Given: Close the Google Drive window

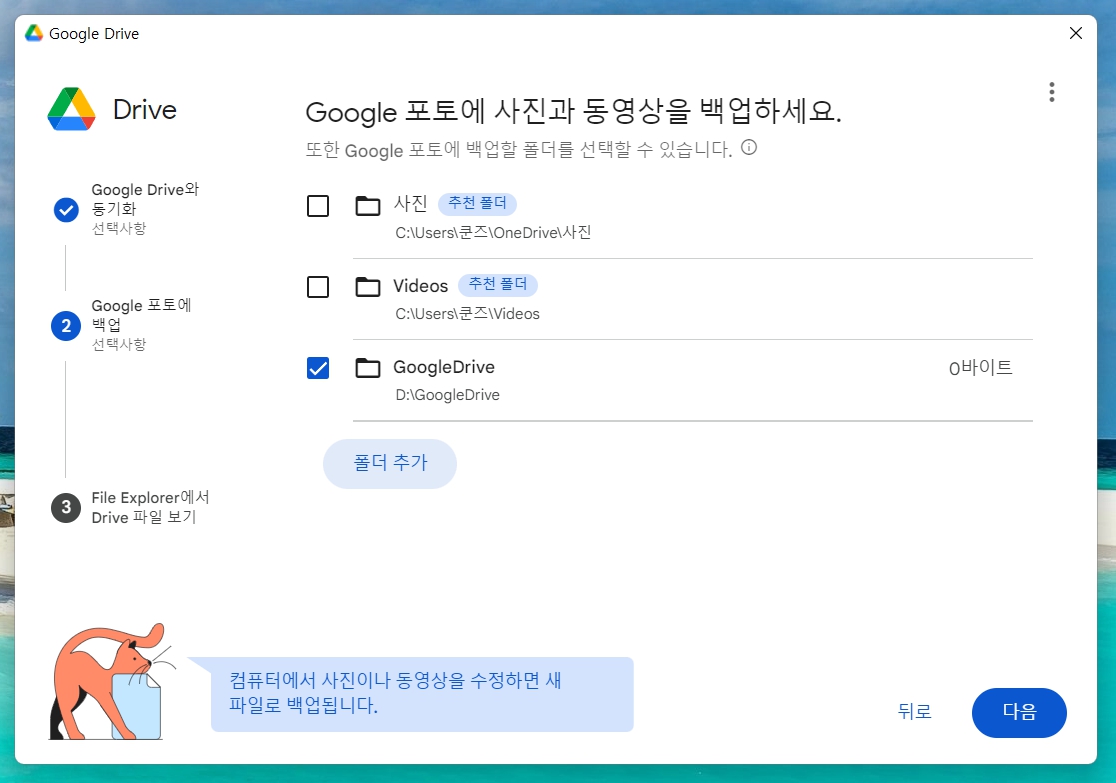Looking at the screenshot, I should tap(1075, 33).
